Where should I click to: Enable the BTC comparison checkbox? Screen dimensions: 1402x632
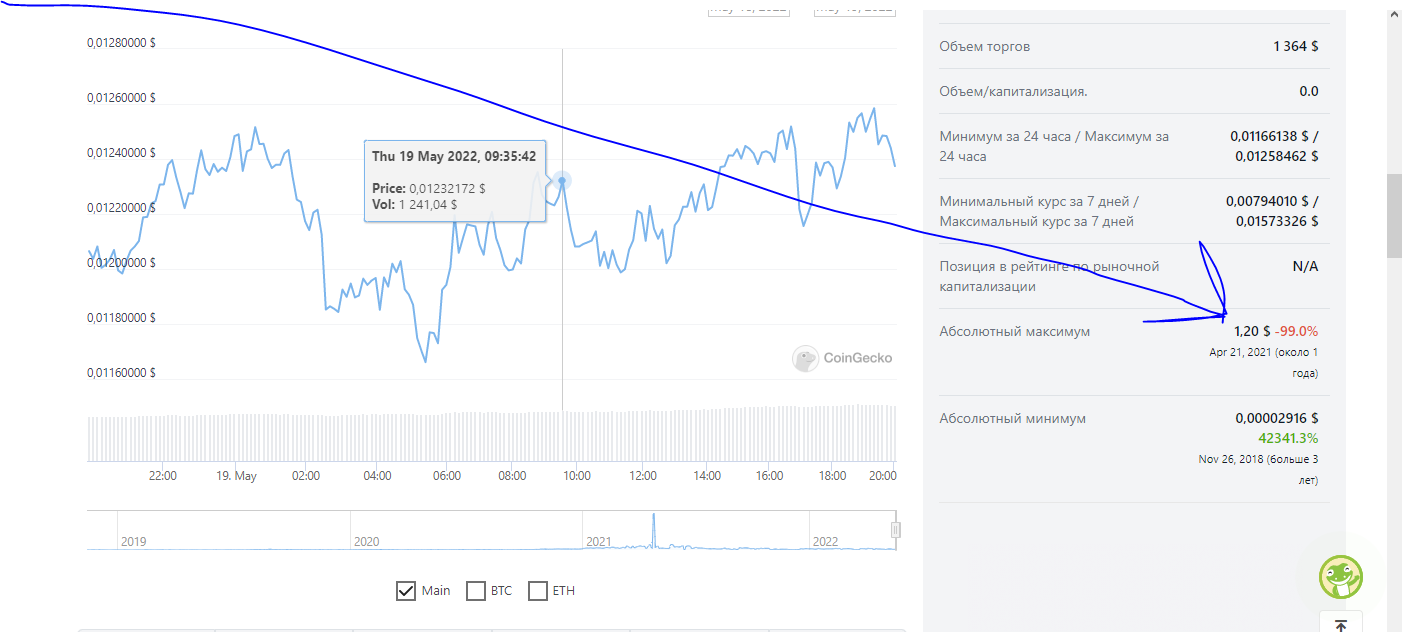point(476,591)
